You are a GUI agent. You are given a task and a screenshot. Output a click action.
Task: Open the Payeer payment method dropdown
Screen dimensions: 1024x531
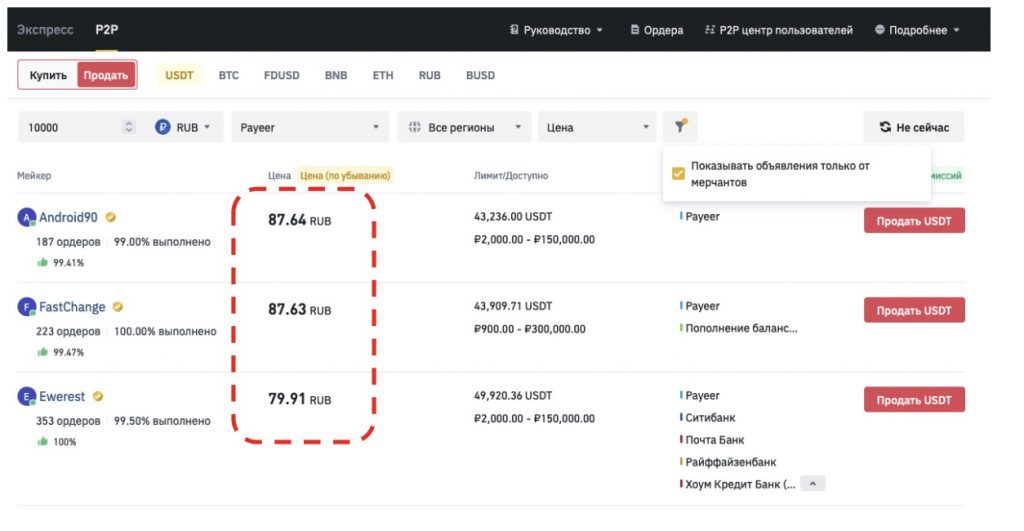click(x=310, y=127)
